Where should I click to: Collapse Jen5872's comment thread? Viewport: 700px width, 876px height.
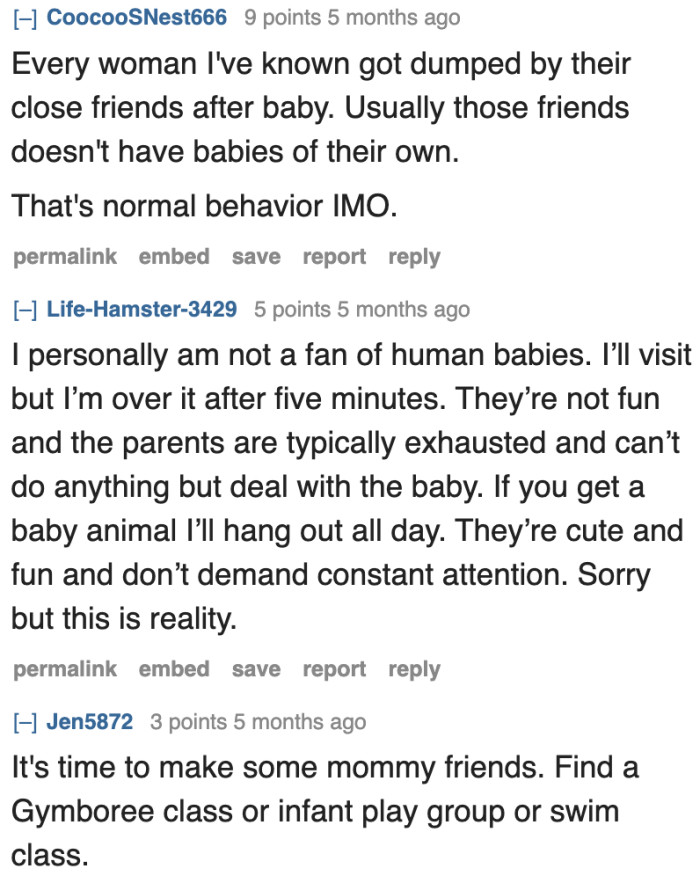pos(23,722)
